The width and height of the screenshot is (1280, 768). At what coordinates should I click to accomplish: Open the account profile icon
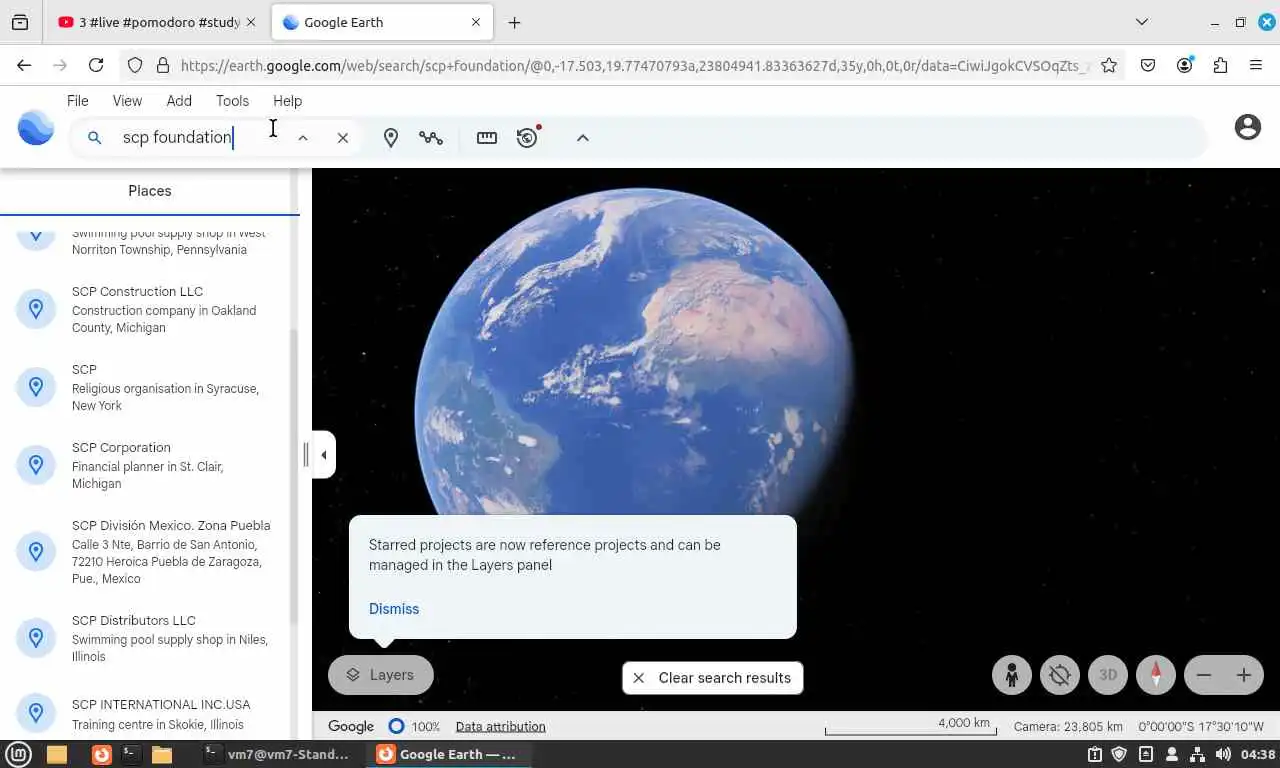pyautogui.click(x=1247, y=127)
